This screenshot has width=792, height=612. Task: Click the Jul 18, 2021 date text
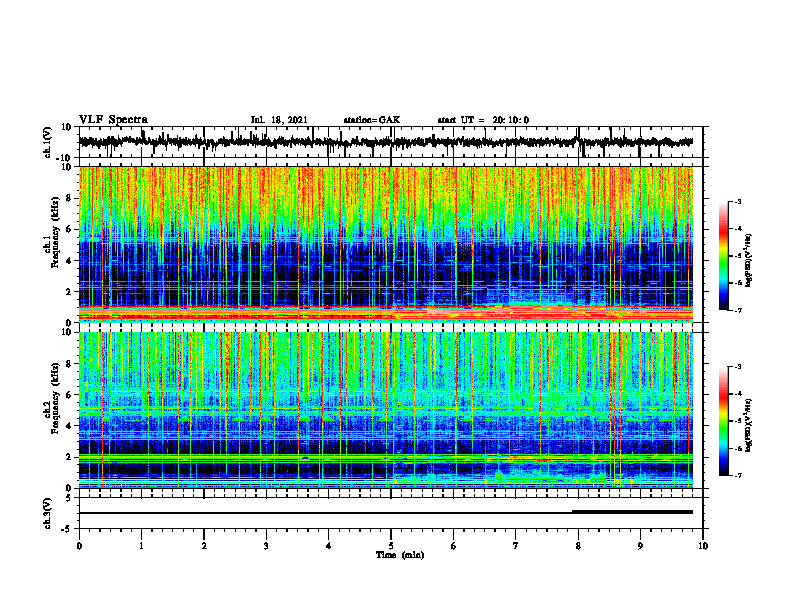pyautogui.click(x=279, y=120)
